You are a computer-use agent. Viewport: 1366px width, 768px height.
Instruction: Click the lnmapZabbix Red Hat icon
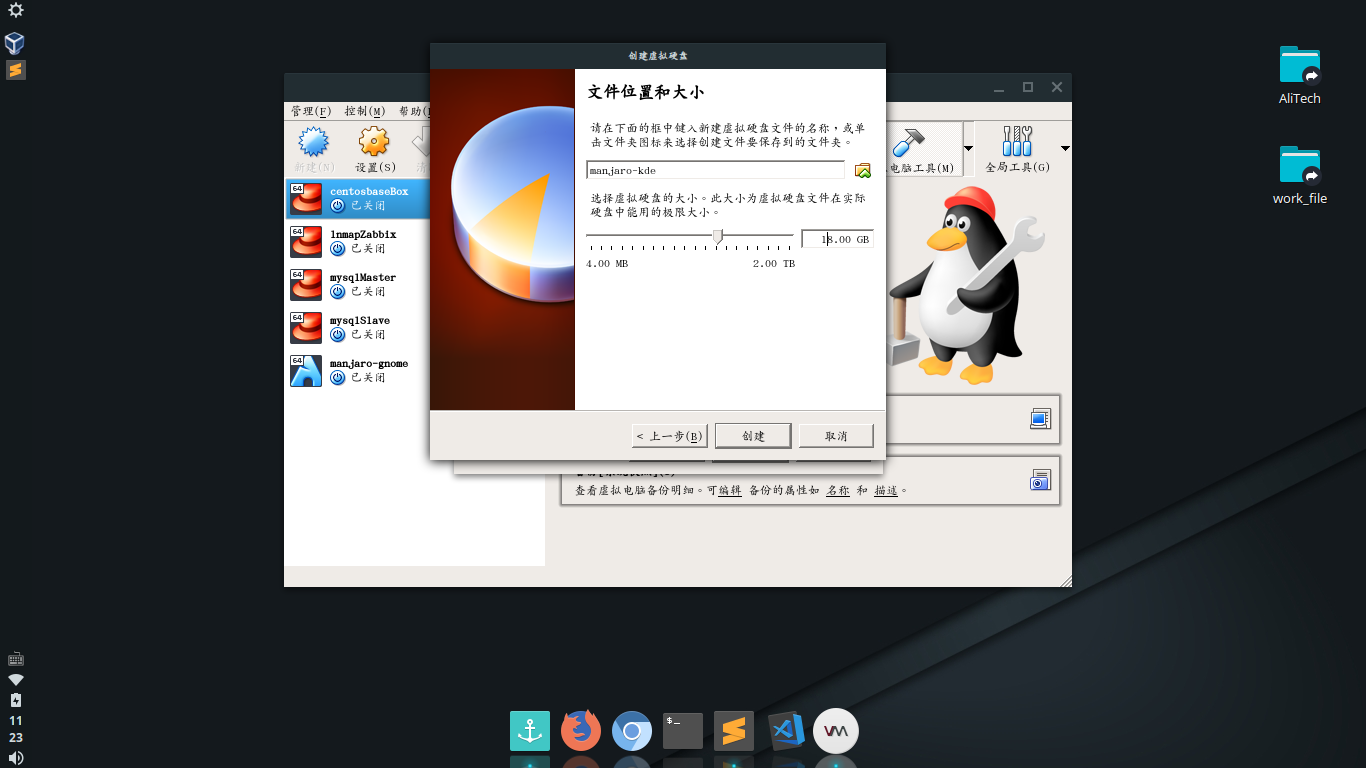click(x=306, y=242)
